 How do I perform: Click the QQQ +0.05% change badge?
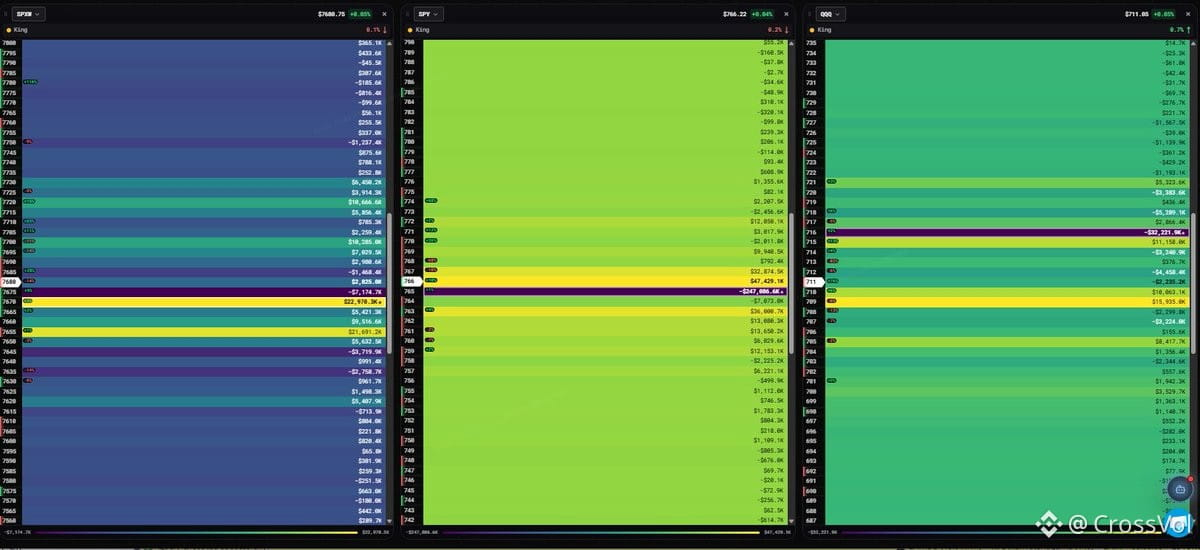[1163, 14]
